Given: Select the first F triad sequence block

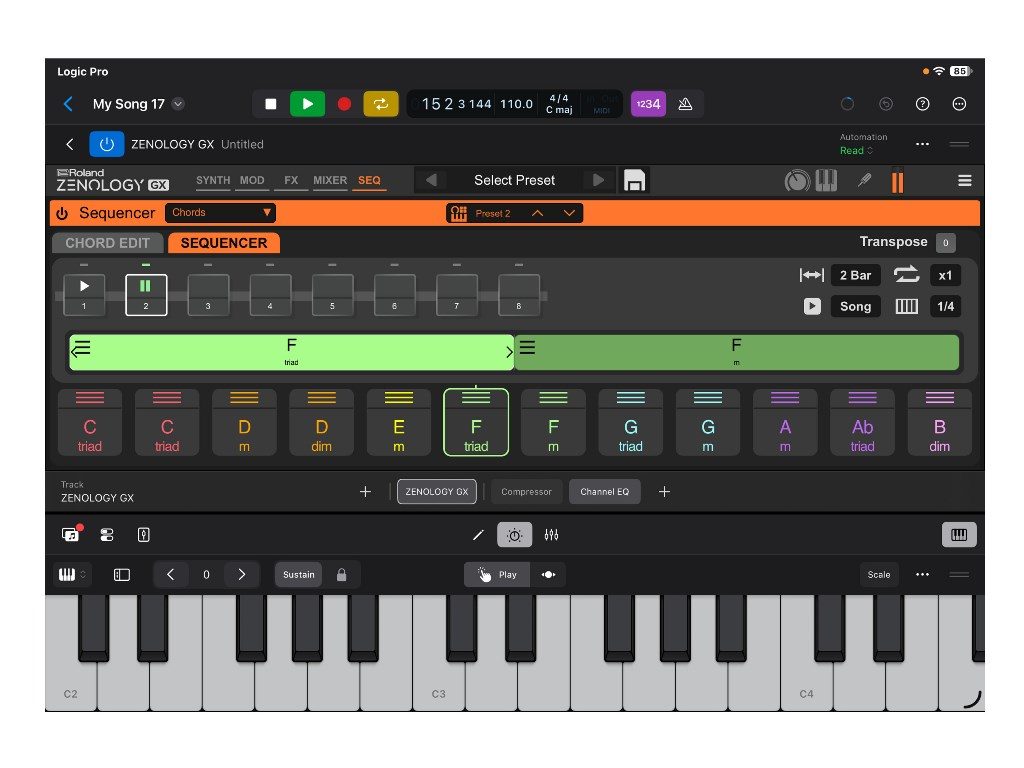Looking at the screenshot, I should (x=291, y=353).
